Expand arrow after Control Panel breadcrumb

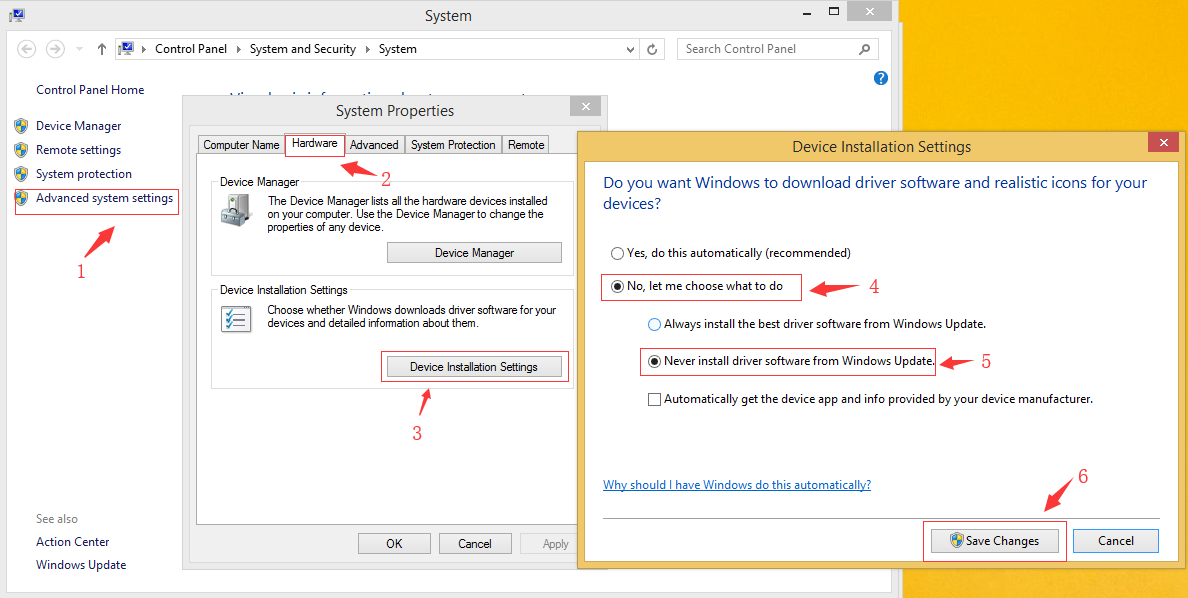click(239, 49)
